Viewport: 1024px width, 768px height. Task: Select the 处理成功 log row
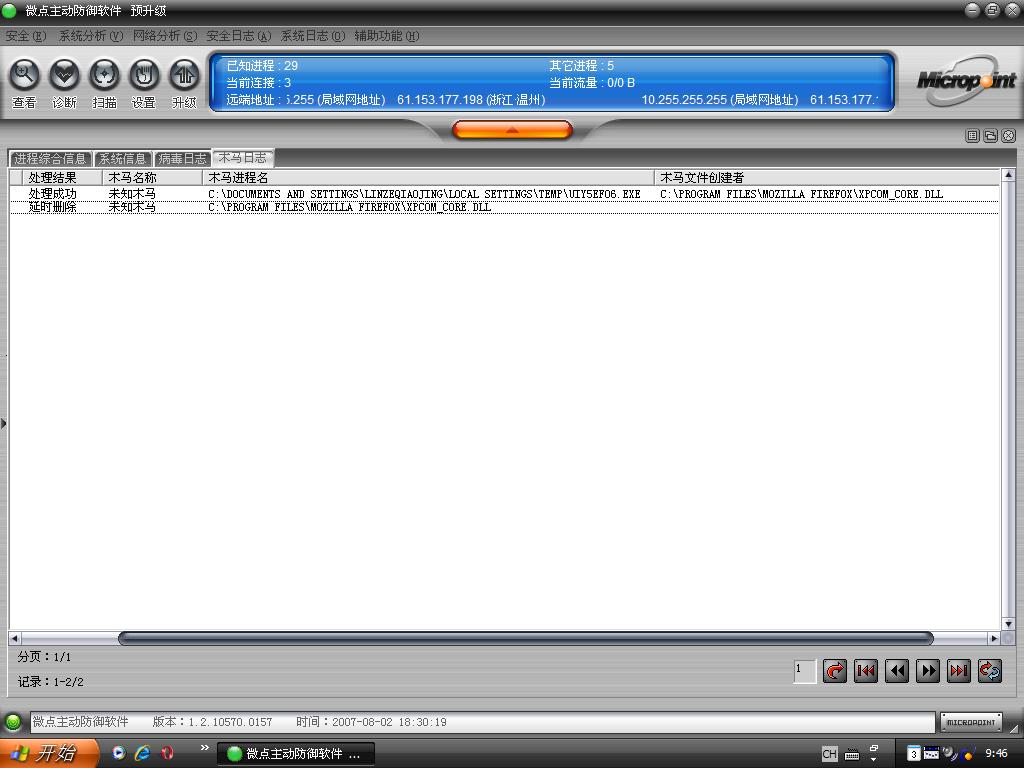pyautogui.click(x=504, y=194)
